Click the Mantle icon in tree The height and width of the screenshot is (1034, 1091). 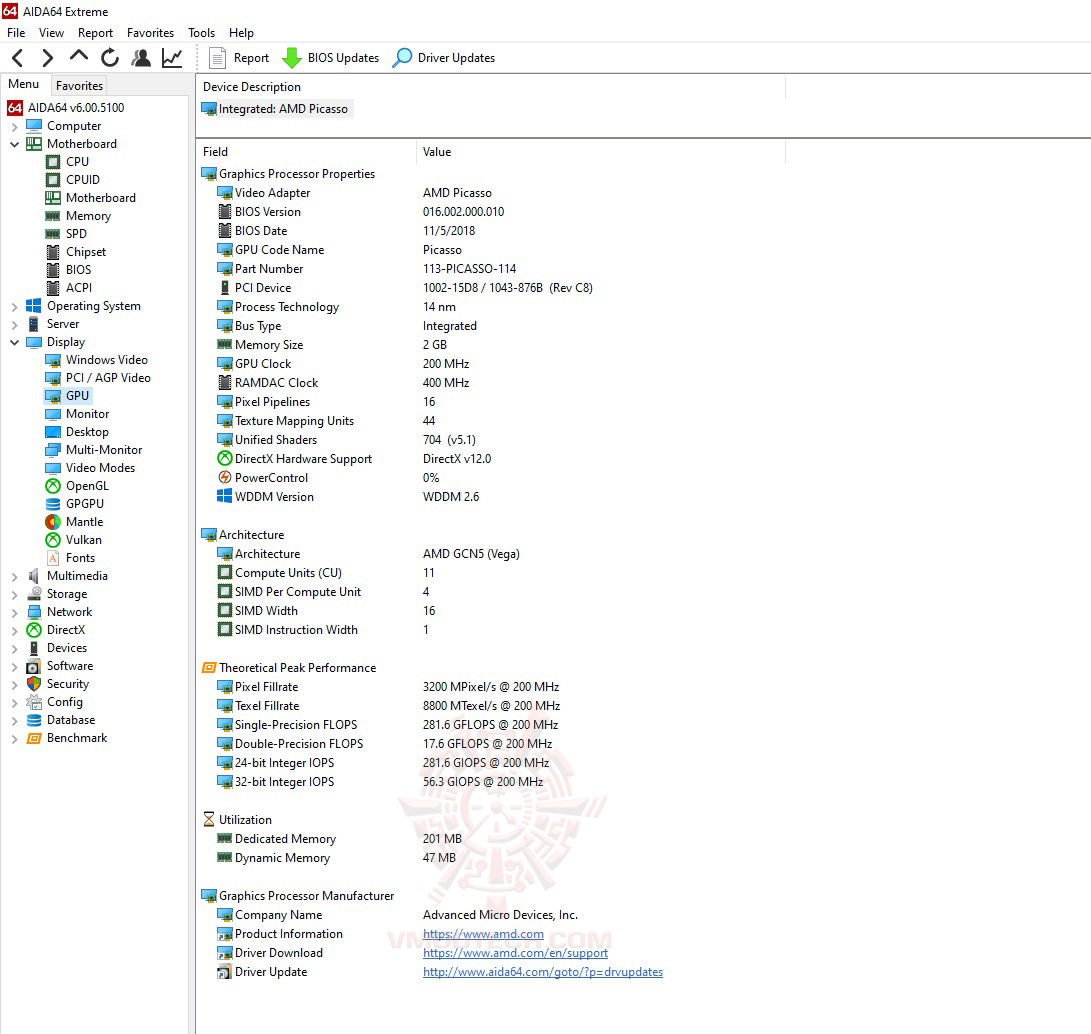click(53, 522)
